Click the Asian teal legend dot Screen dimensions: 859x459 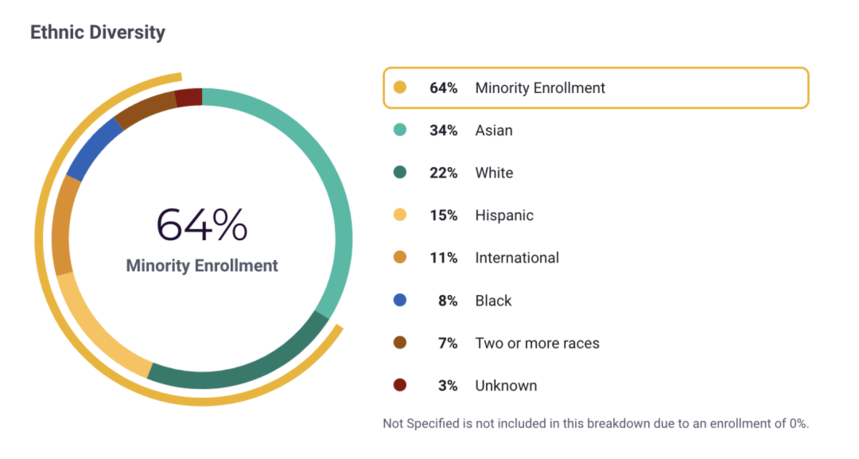click(400, 130)
